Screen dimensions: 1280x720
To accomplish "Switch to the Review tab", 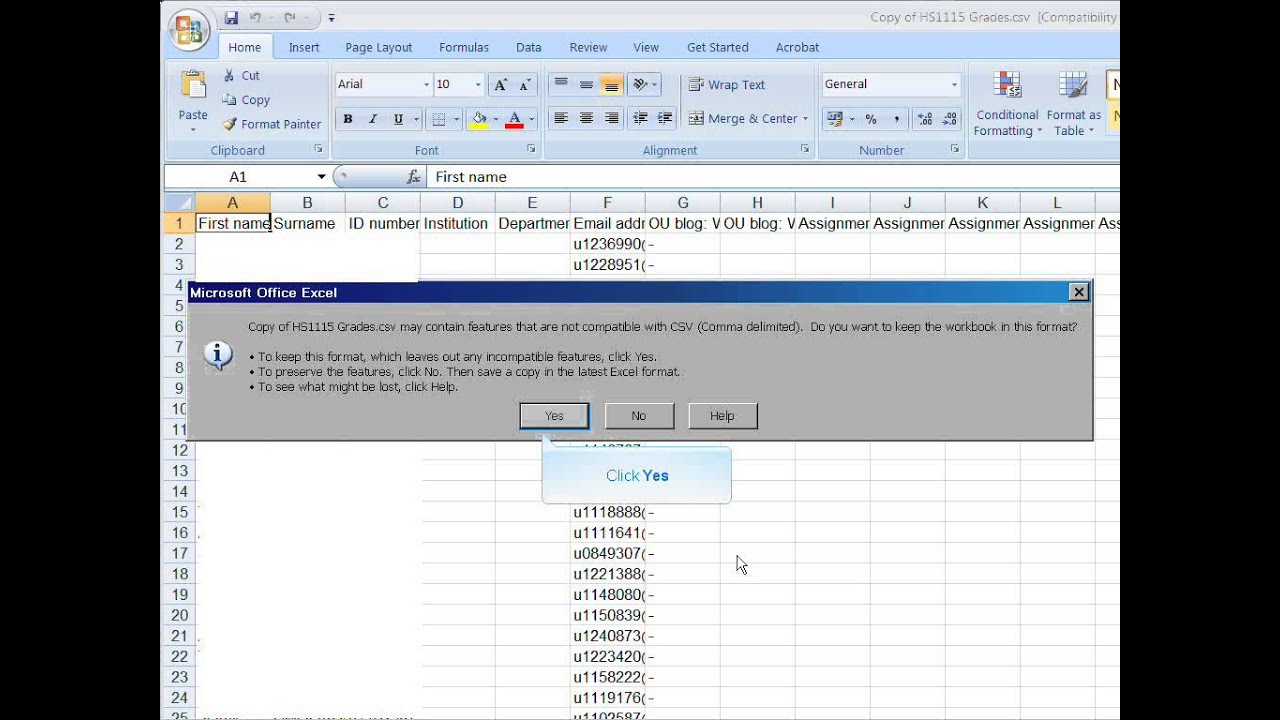I will click(x=588, y=47).
